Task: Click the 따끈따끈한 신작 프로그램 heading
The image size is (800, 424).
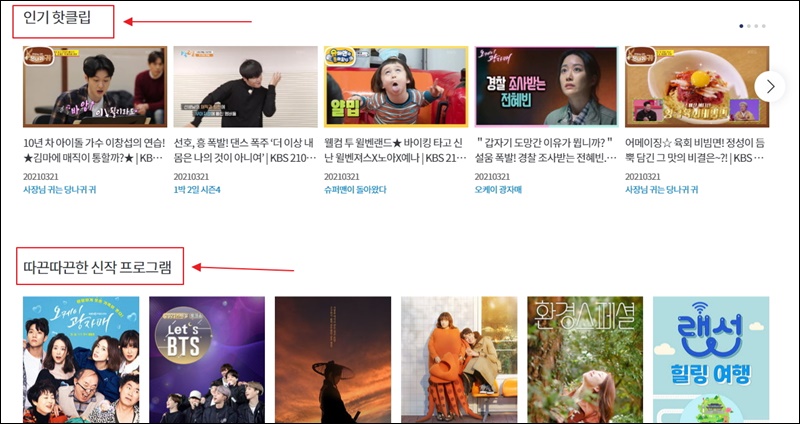Action: 97,267
